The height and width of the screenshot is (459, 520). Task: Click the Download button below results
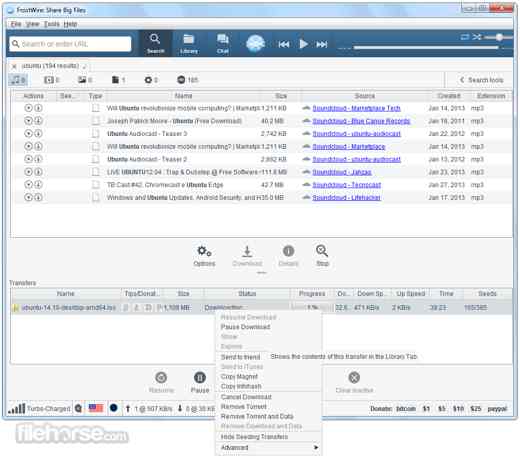coord(247,256)
